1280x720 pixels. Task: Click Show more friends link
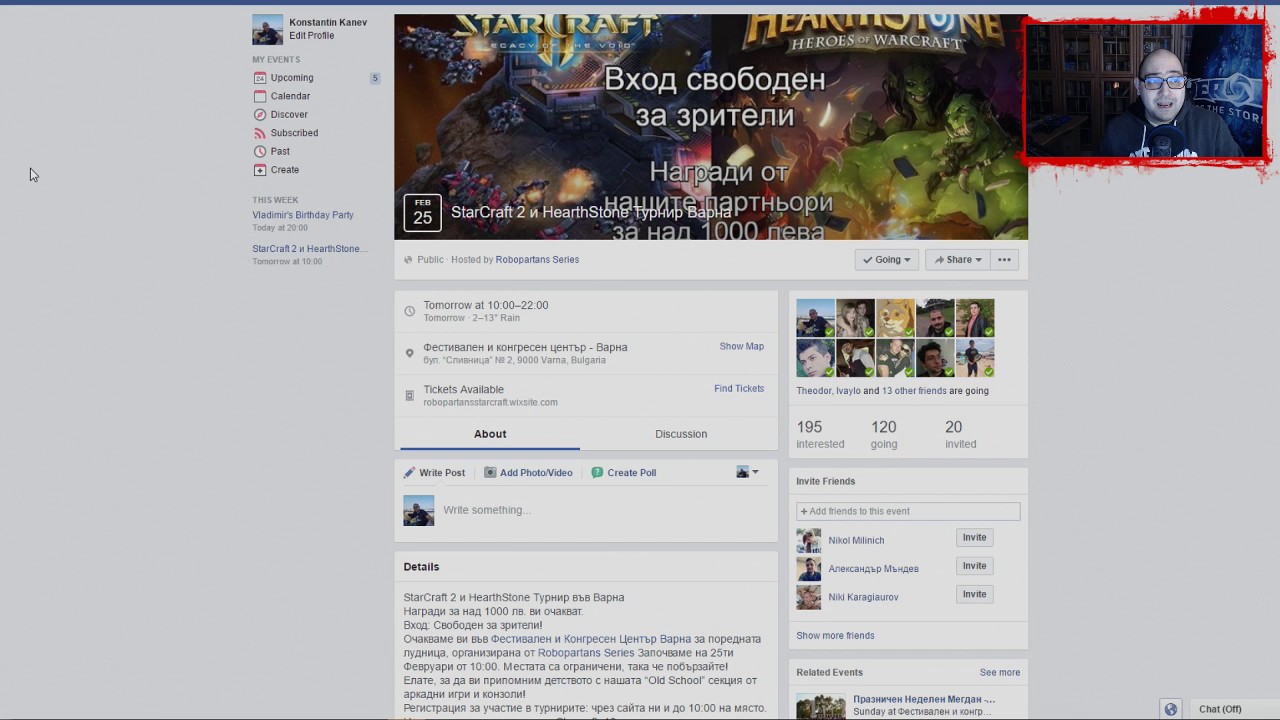(x=835, y=636)
